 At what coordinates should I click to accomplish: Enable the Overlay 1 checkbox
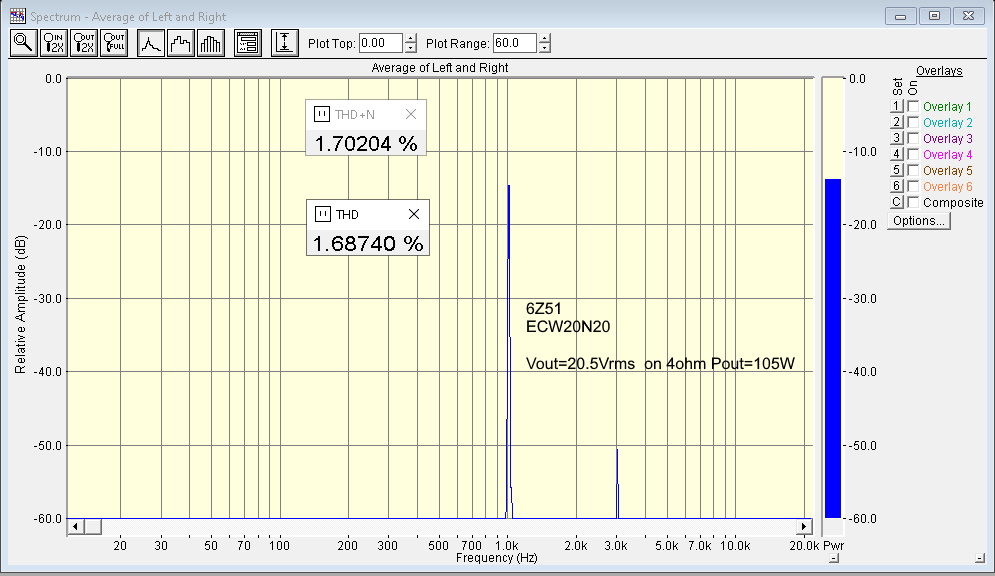pyautogui.click(x=913, y=107)
